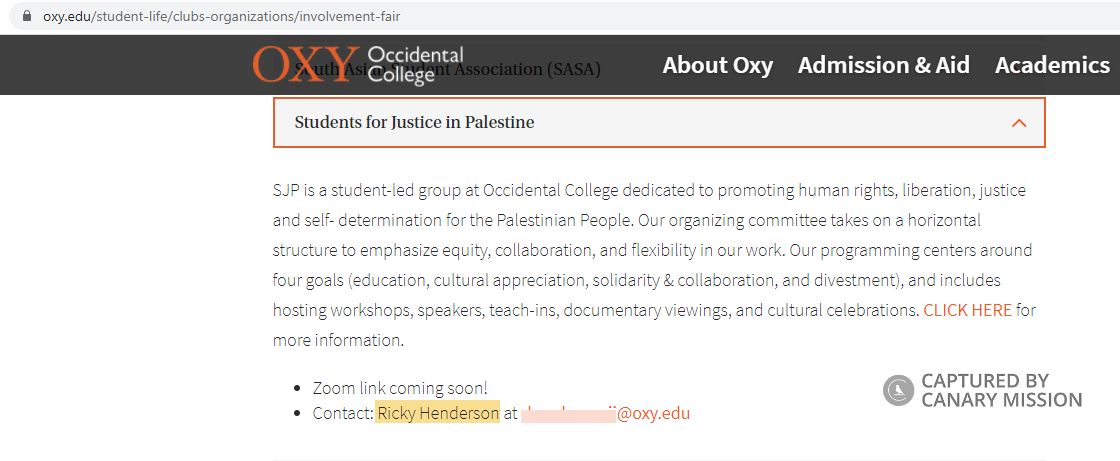Click the 'Zoom link coming soon!' text
Image resolution: width=1120 pixels, height=461 pixels.
click(x=400, y=388)
